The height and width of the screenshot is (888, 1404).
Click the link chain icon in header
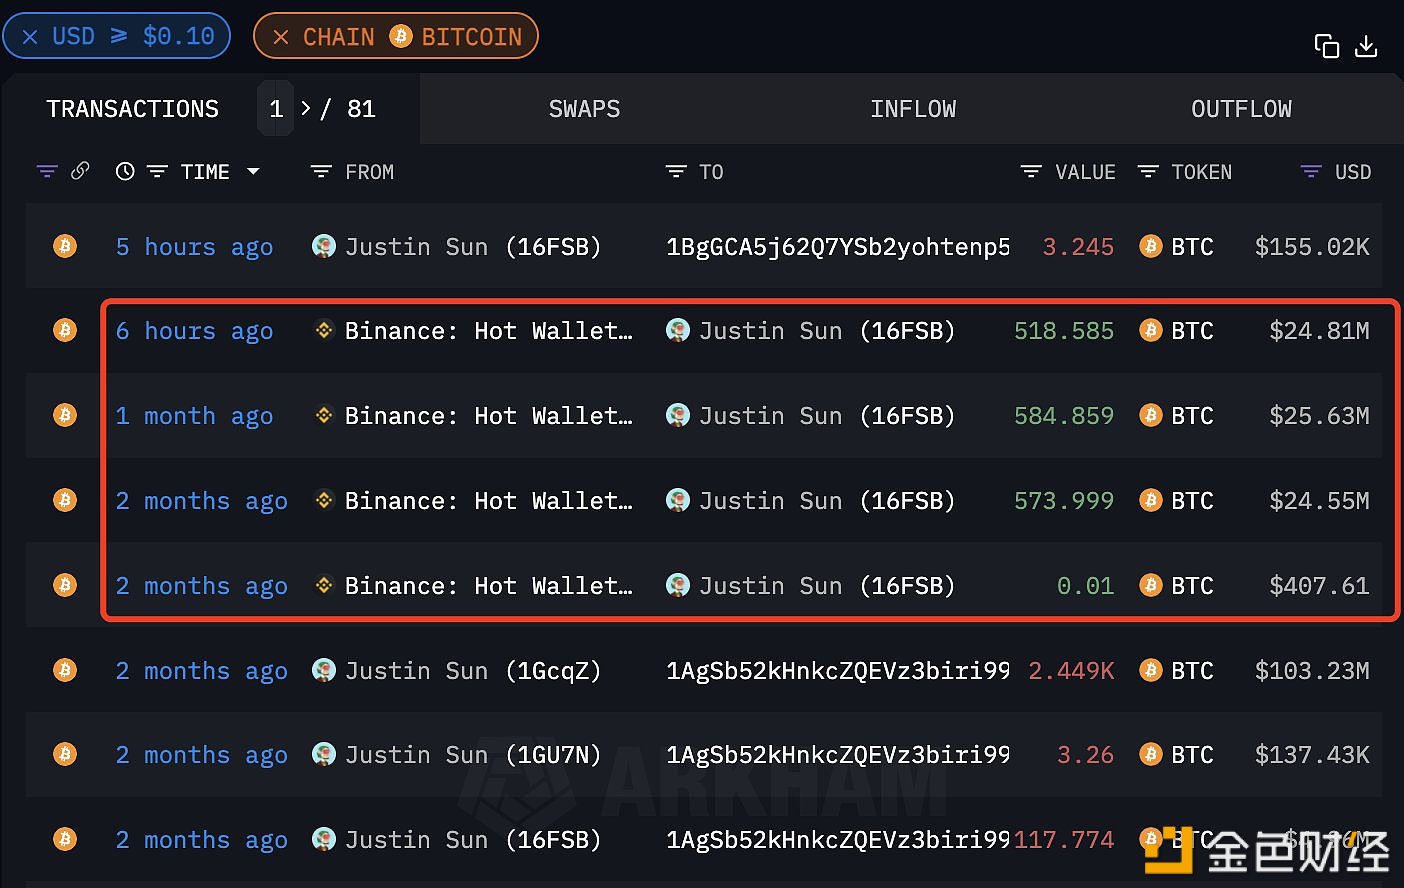[x=80, y=171]
